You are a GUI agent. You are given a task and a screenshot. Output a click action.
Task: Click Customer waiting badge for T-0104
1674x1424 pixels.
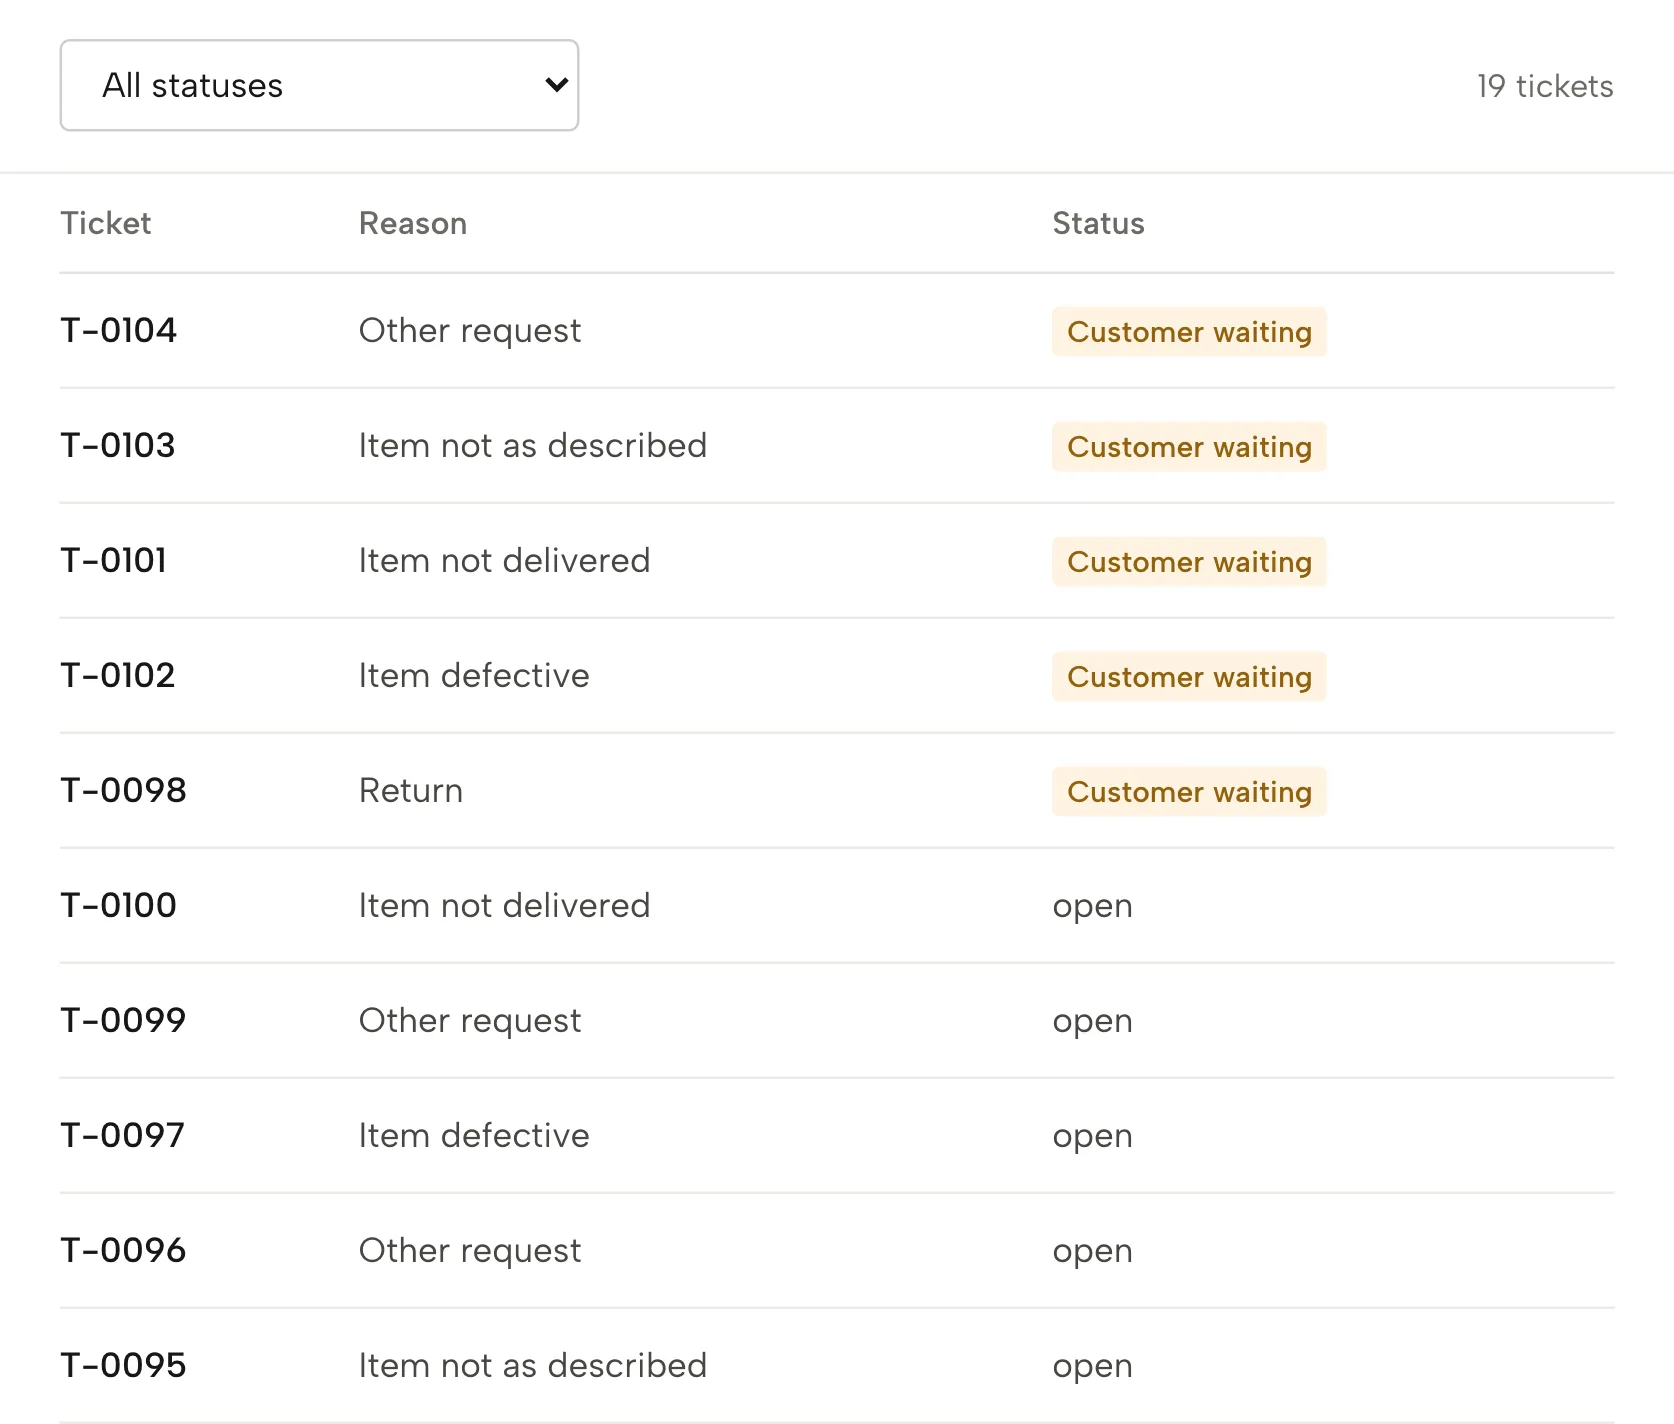1189,331
